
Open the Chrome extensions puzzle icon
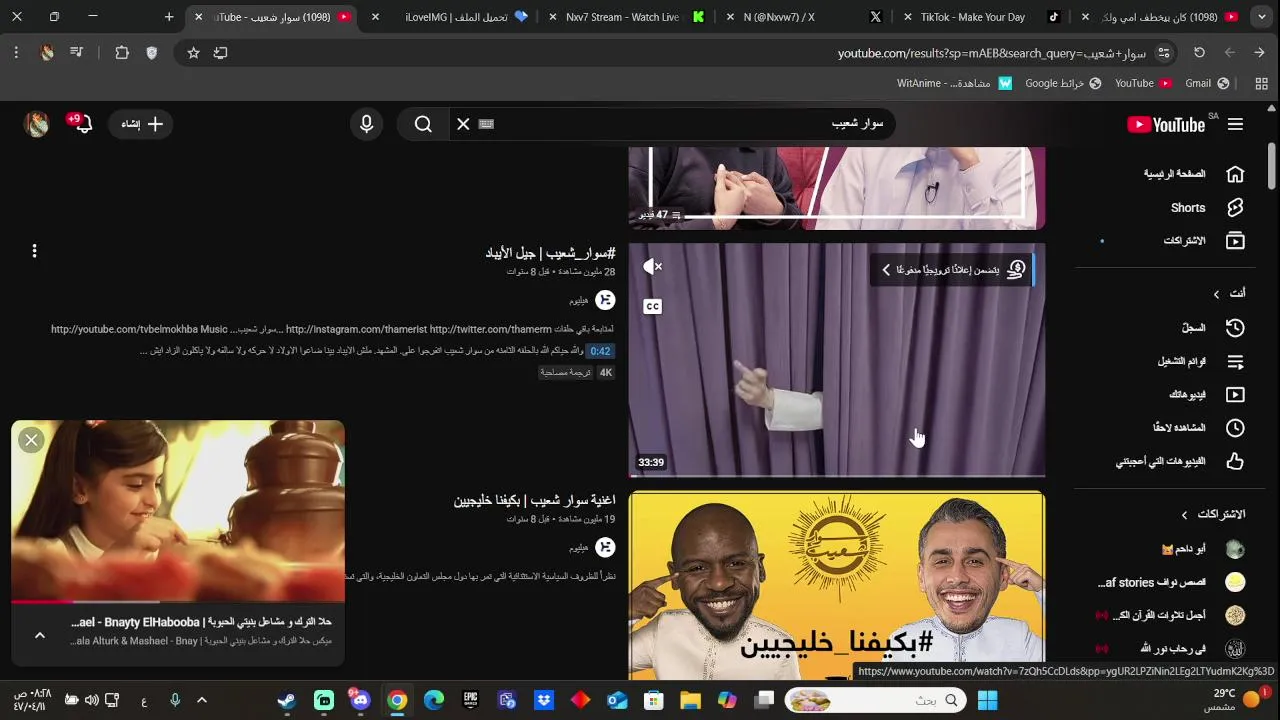122,53
